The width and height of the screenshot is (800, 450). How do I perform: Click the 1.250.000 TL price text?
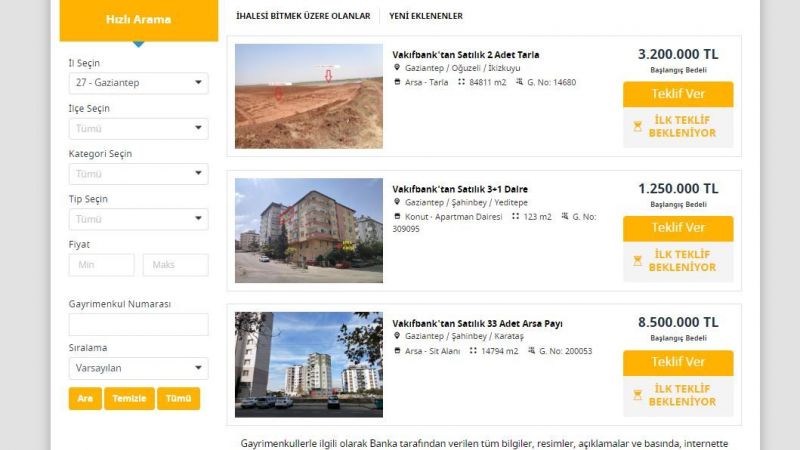(678, 189)
